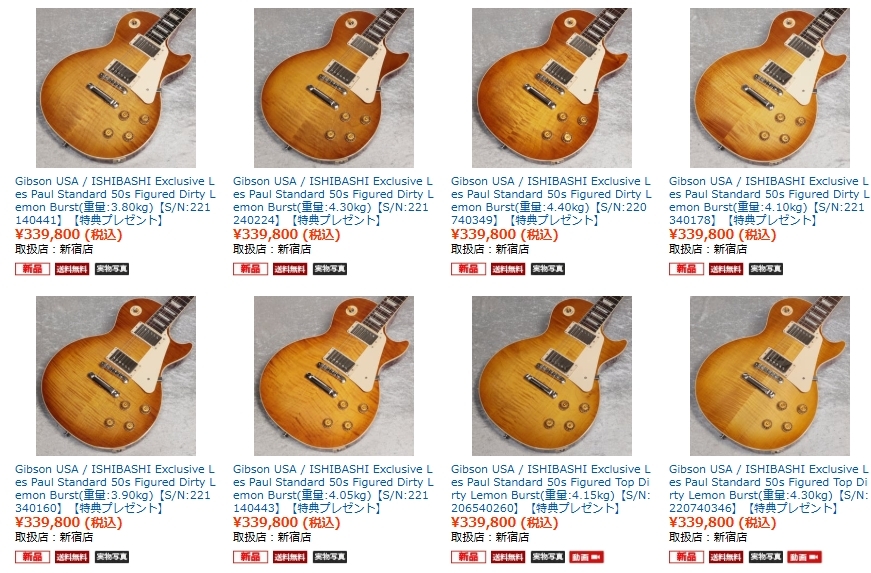
Task: Click the 送料無料 badge under the 4.40kg guitar
Action: (508, 269)
